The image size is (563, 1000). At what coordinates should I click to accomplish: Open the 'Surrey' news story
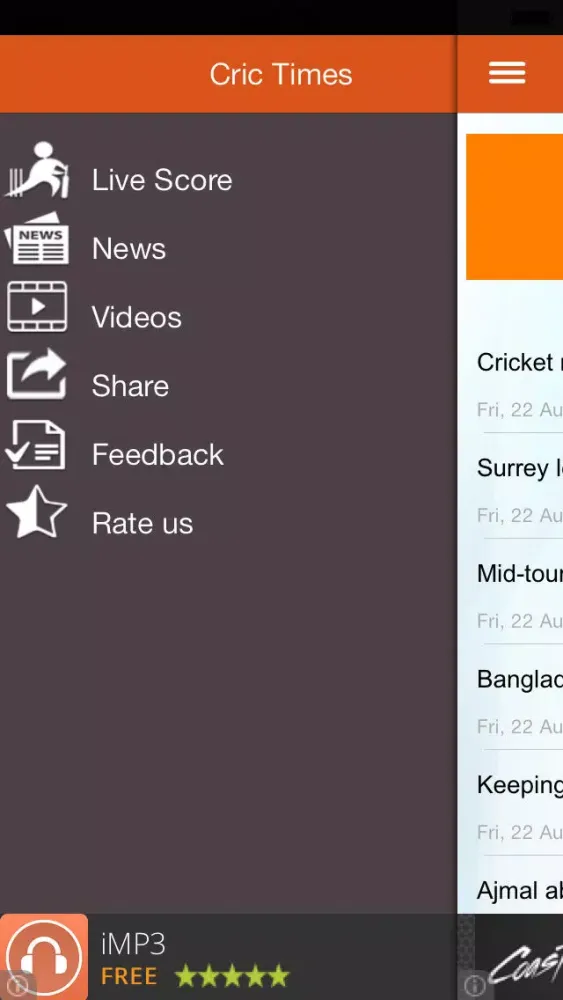point(520,468)
